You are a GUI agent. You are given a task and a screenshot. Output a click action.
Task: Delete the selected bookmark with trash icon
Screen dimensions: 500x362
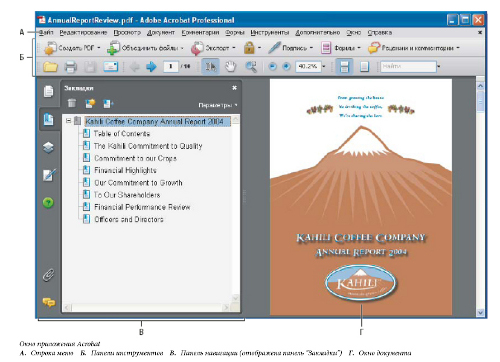tap(72, 104)
